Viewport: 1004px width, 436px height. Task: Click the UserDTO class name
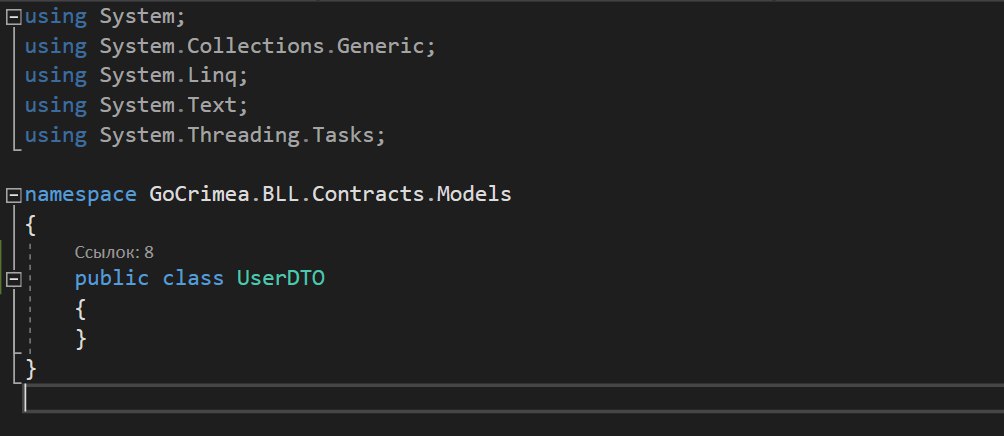tap(280, 279)
